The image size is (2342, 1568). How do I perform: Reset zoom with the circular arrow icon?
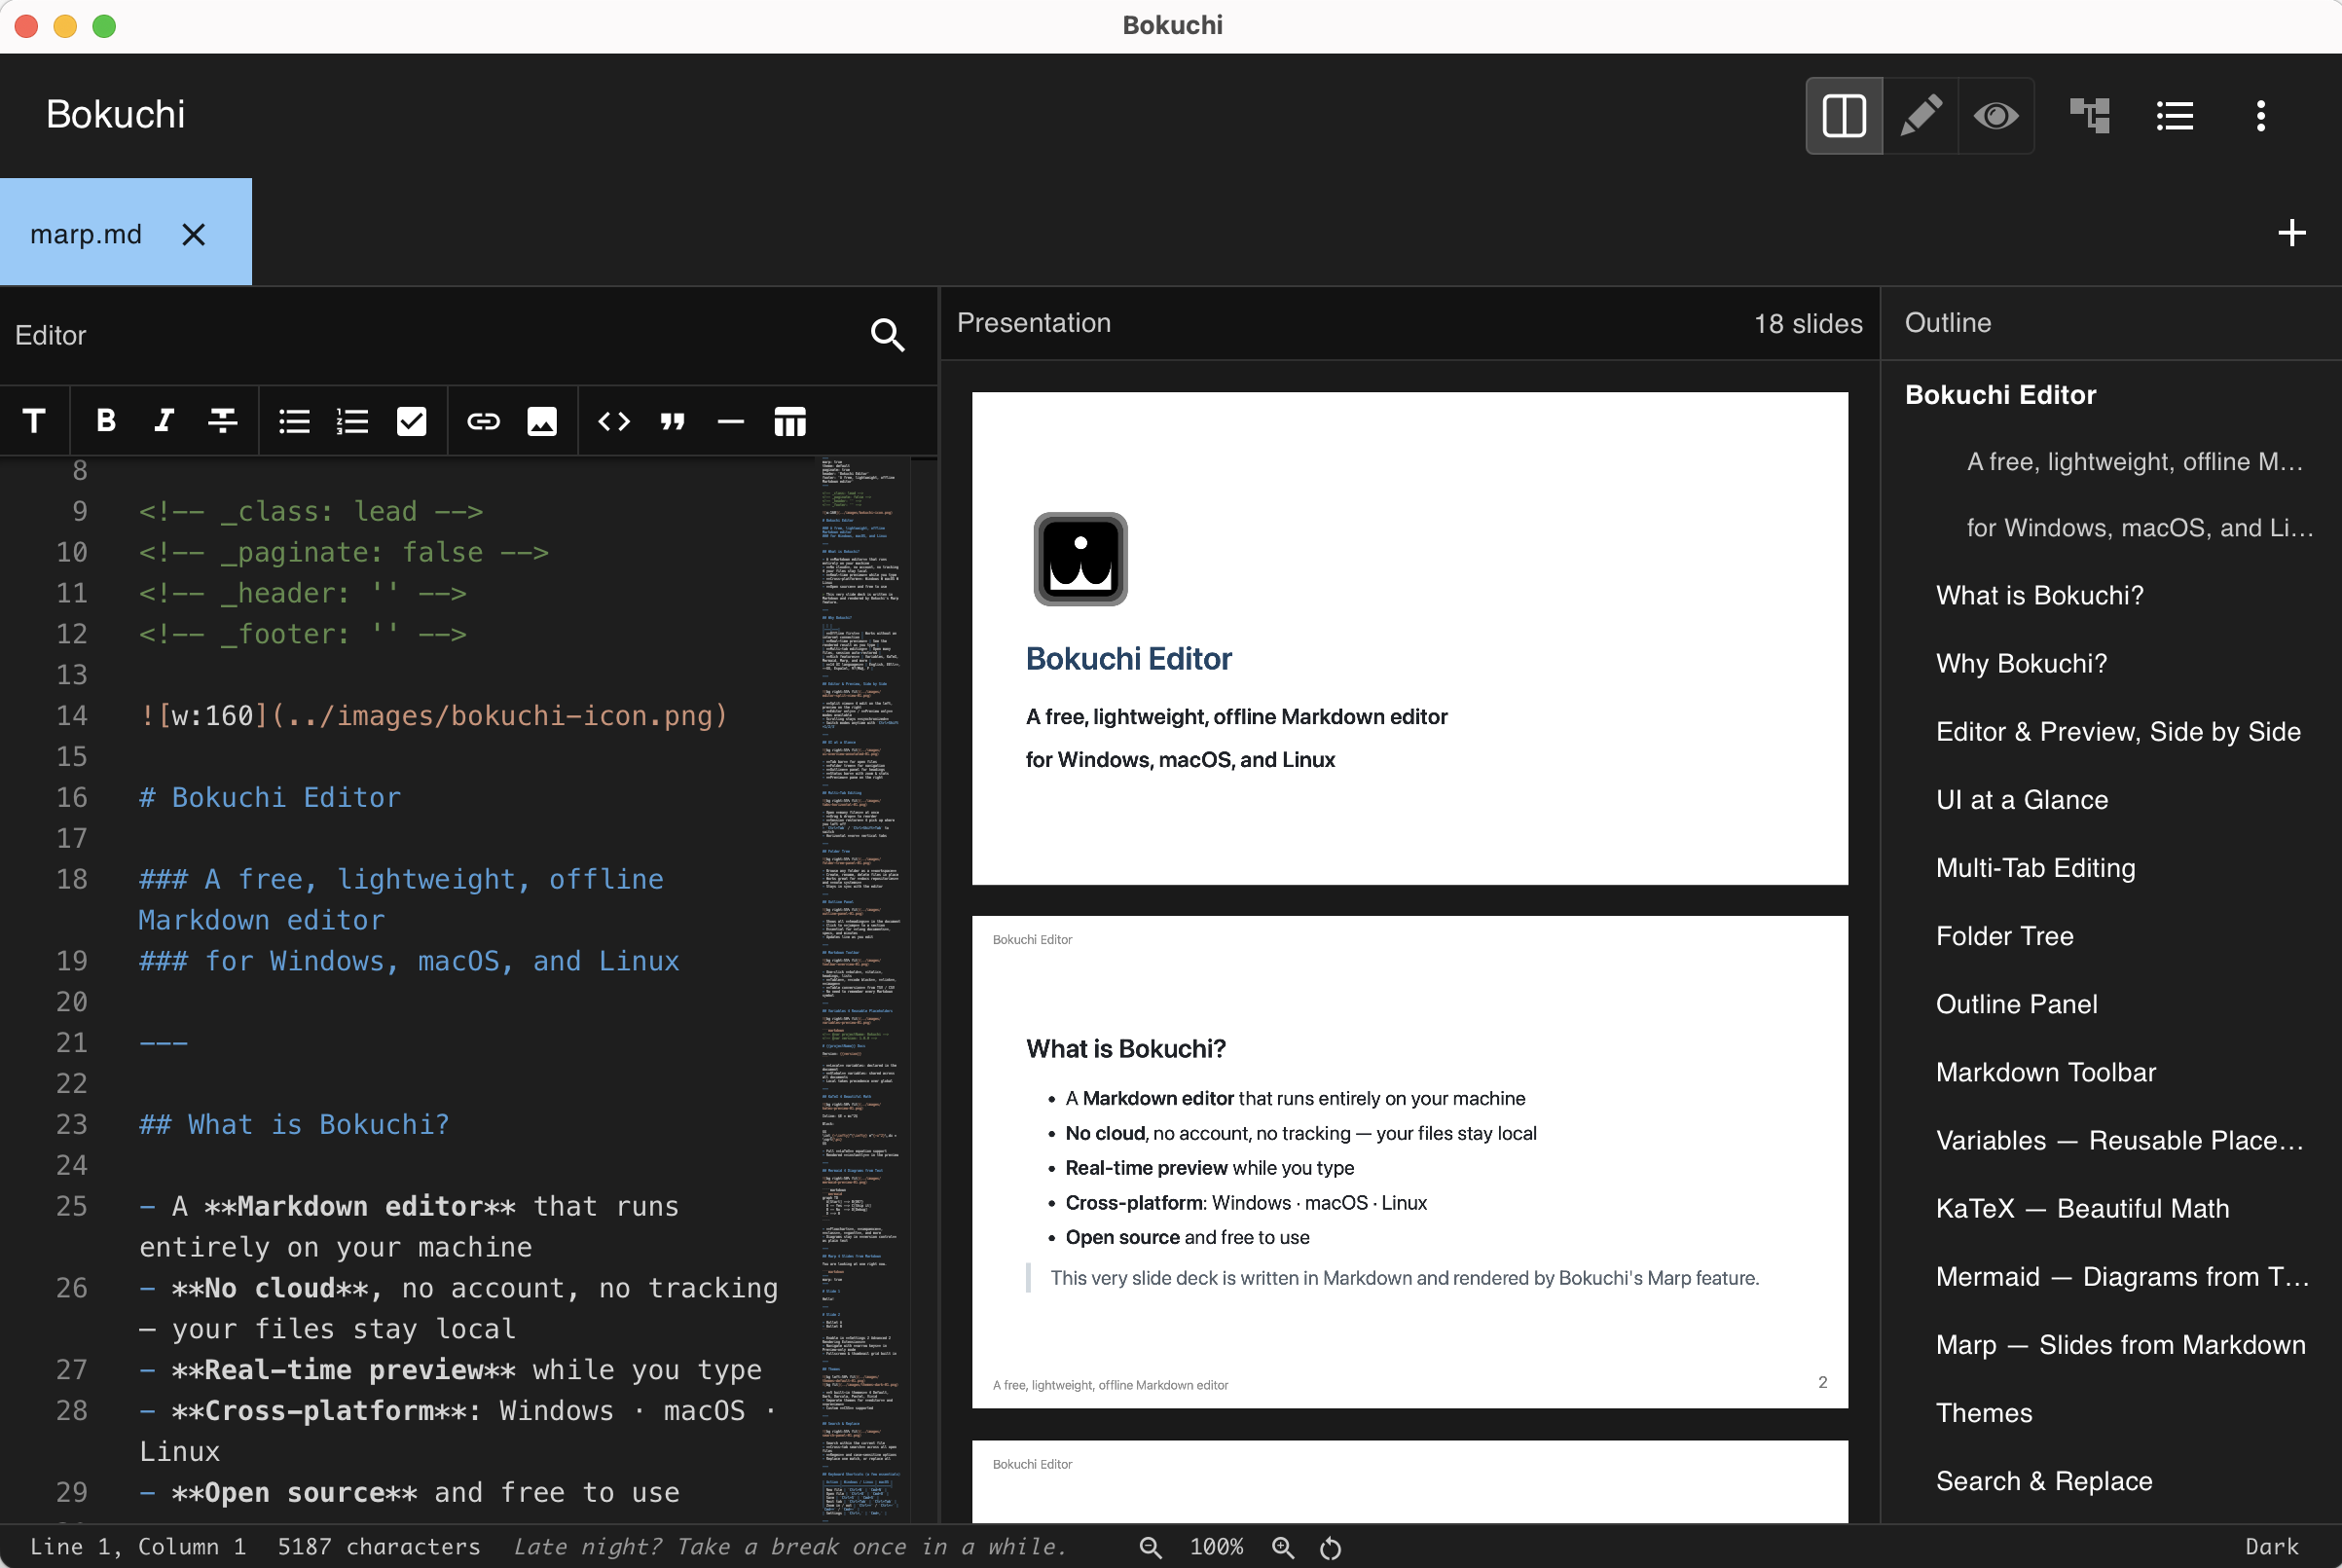(x=1331, y=1547)
